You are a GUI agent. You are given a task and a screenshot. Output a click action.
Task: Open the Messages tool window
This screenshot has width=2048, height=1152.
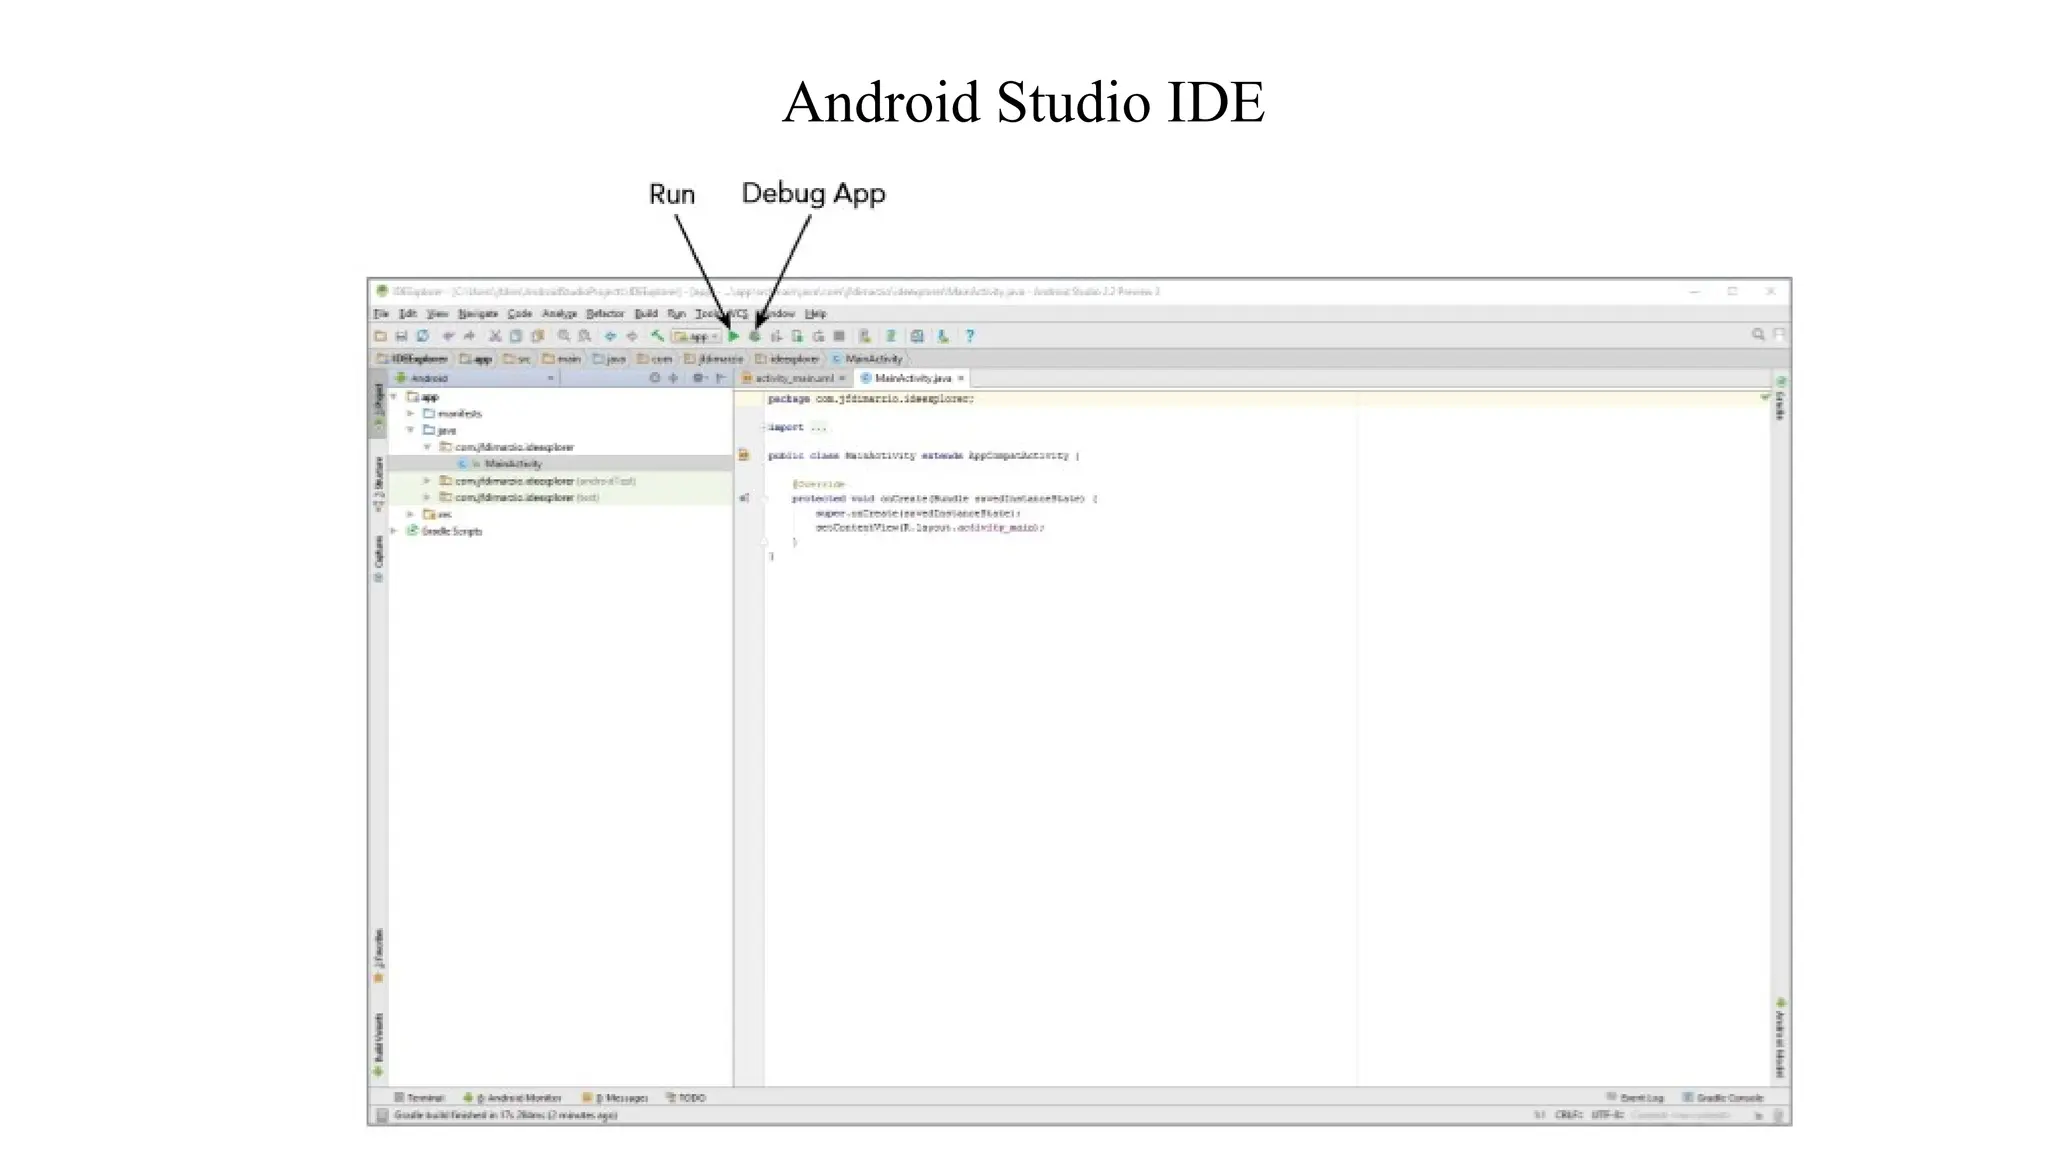tap(615, 1098)
